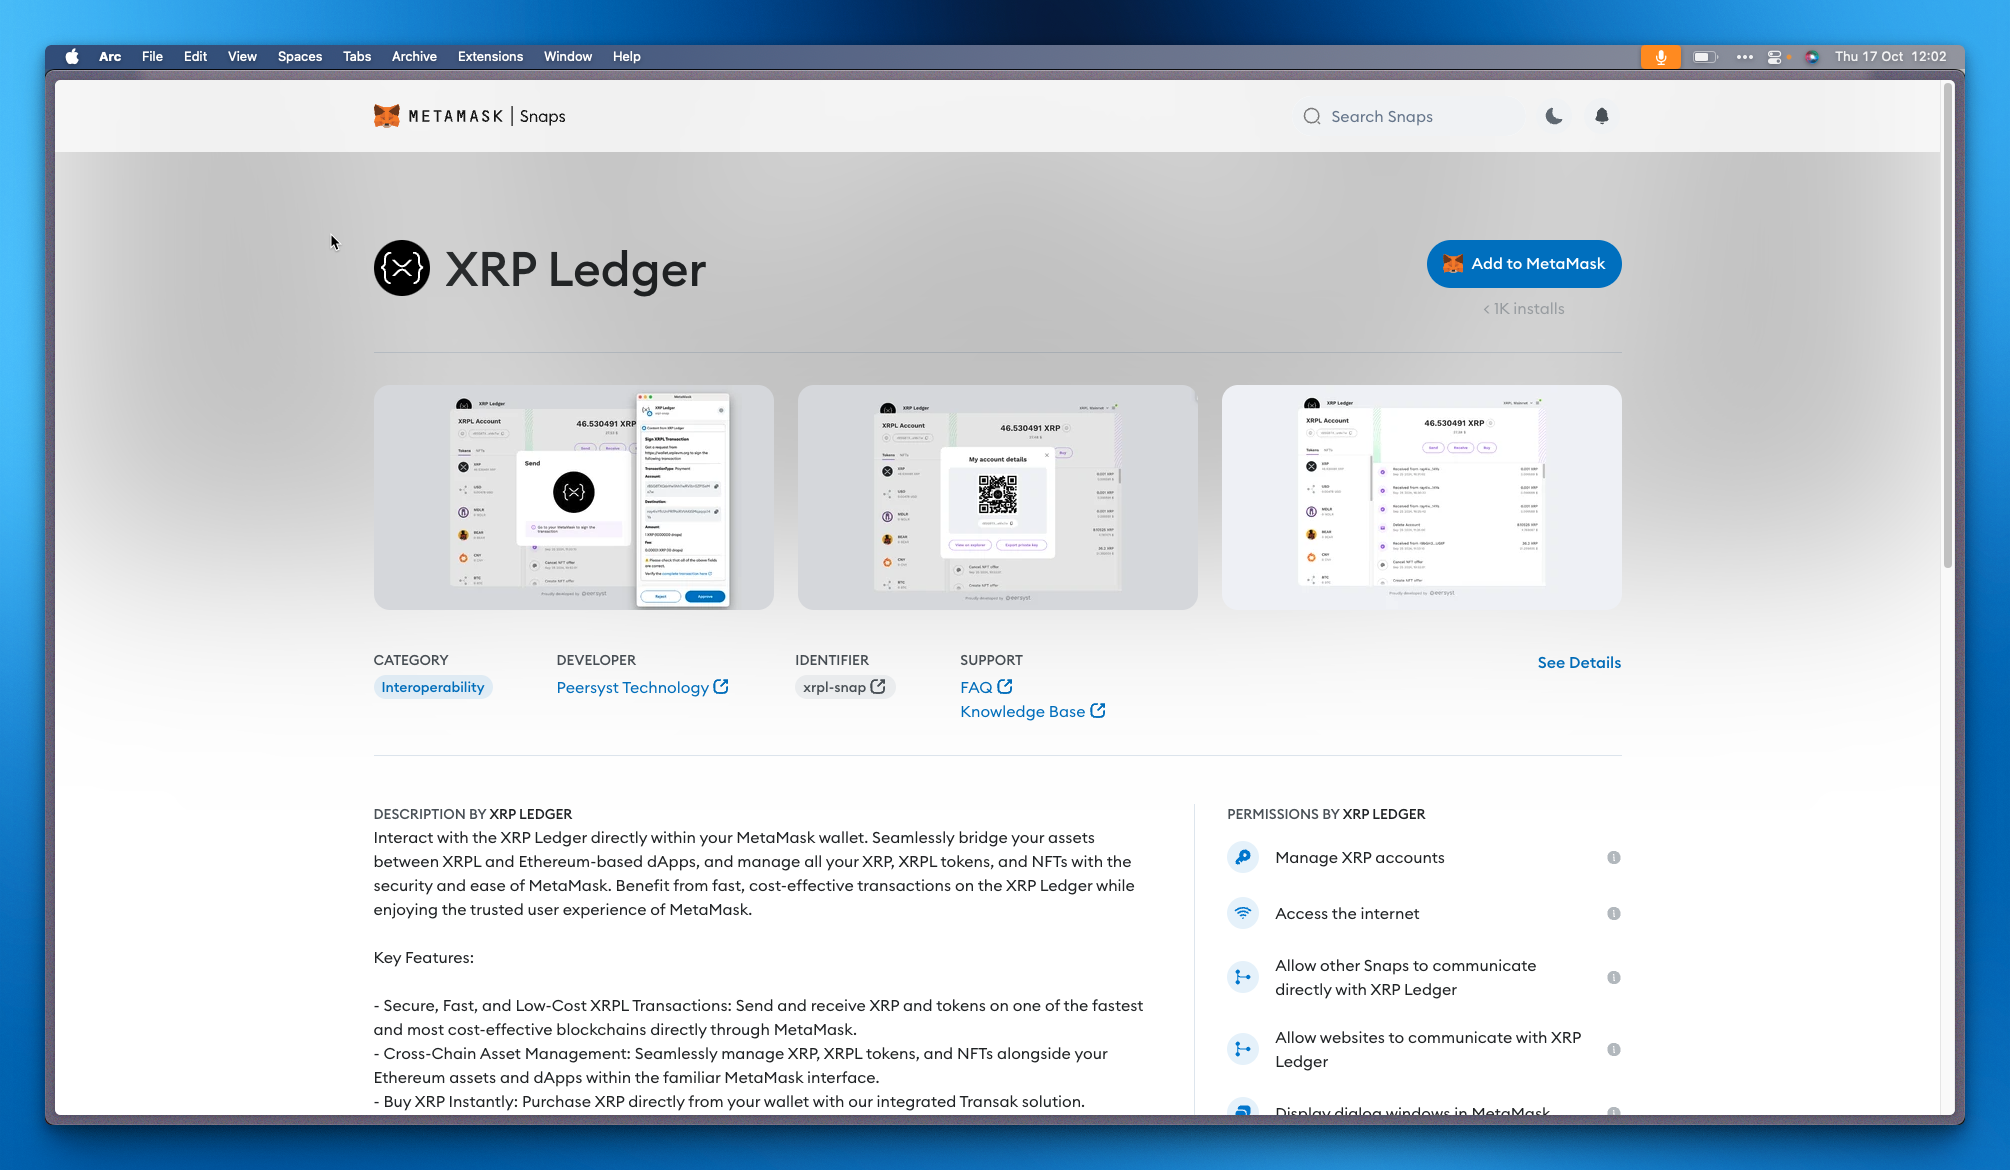Show info for Access the internet permission
The height and width of the screenshot is (1170, 2010).
click(1613, 913)
